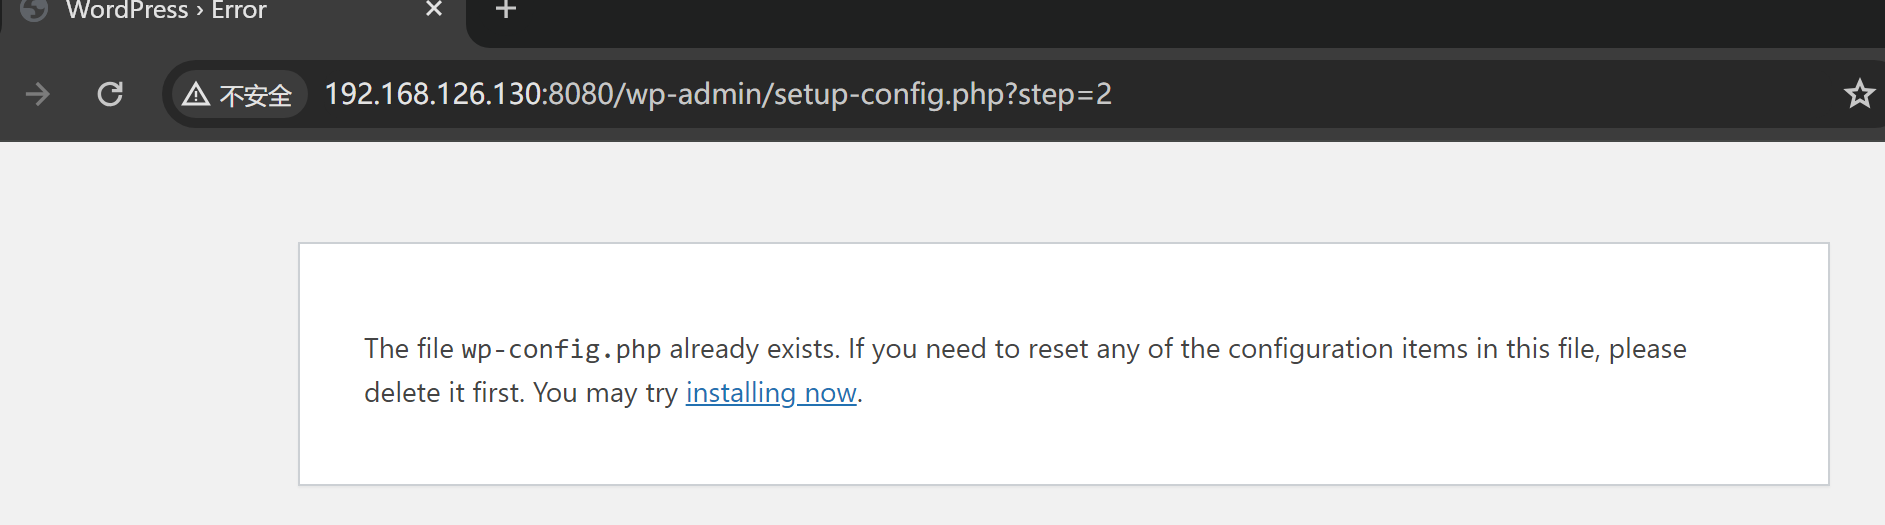
Task: Click the not-secure warning triangle icon
Action: click(196, 95)
